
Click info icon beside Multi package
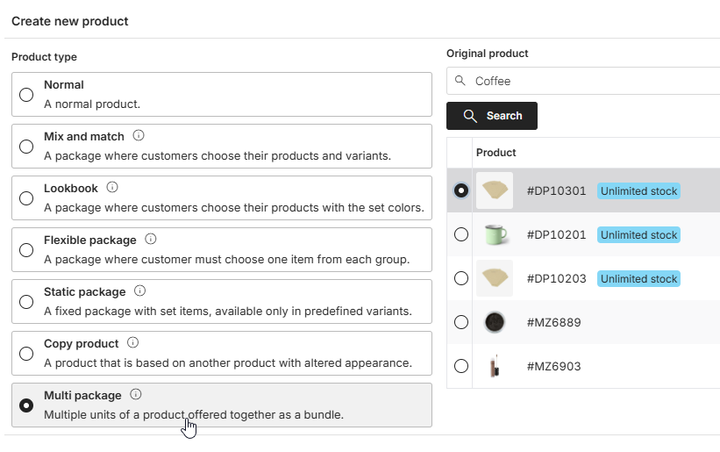tap(136, 395)
